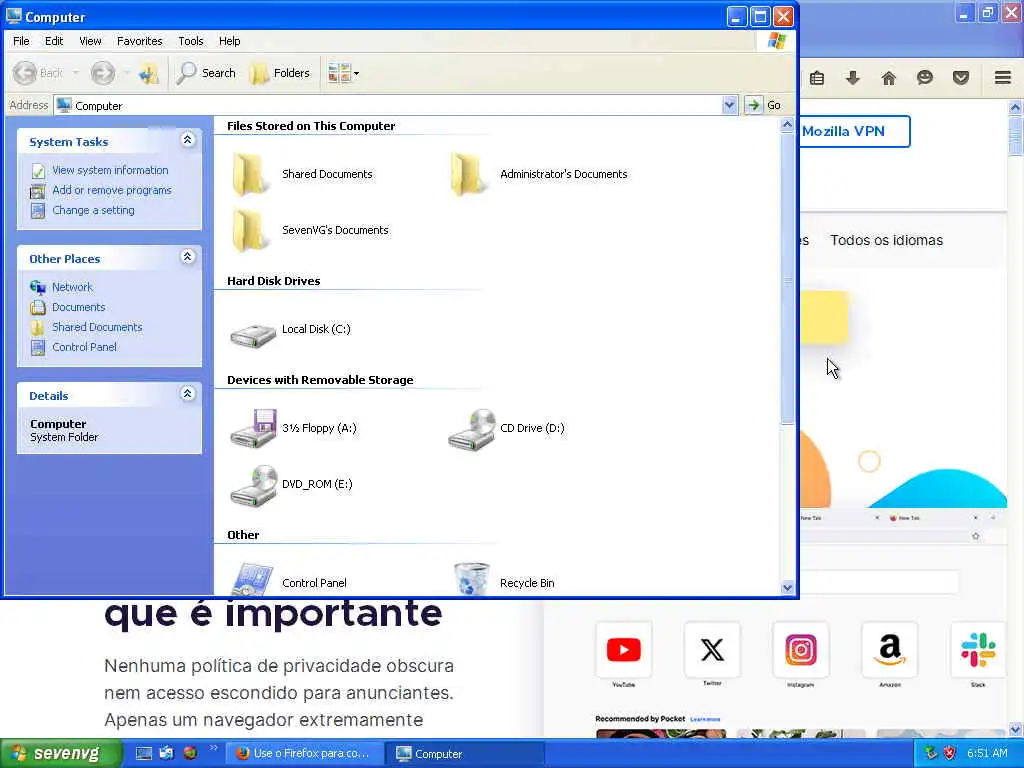Collapse the Other Places panel
The height and width of the screenshot is (768, 1024).
tap(187, 257)
